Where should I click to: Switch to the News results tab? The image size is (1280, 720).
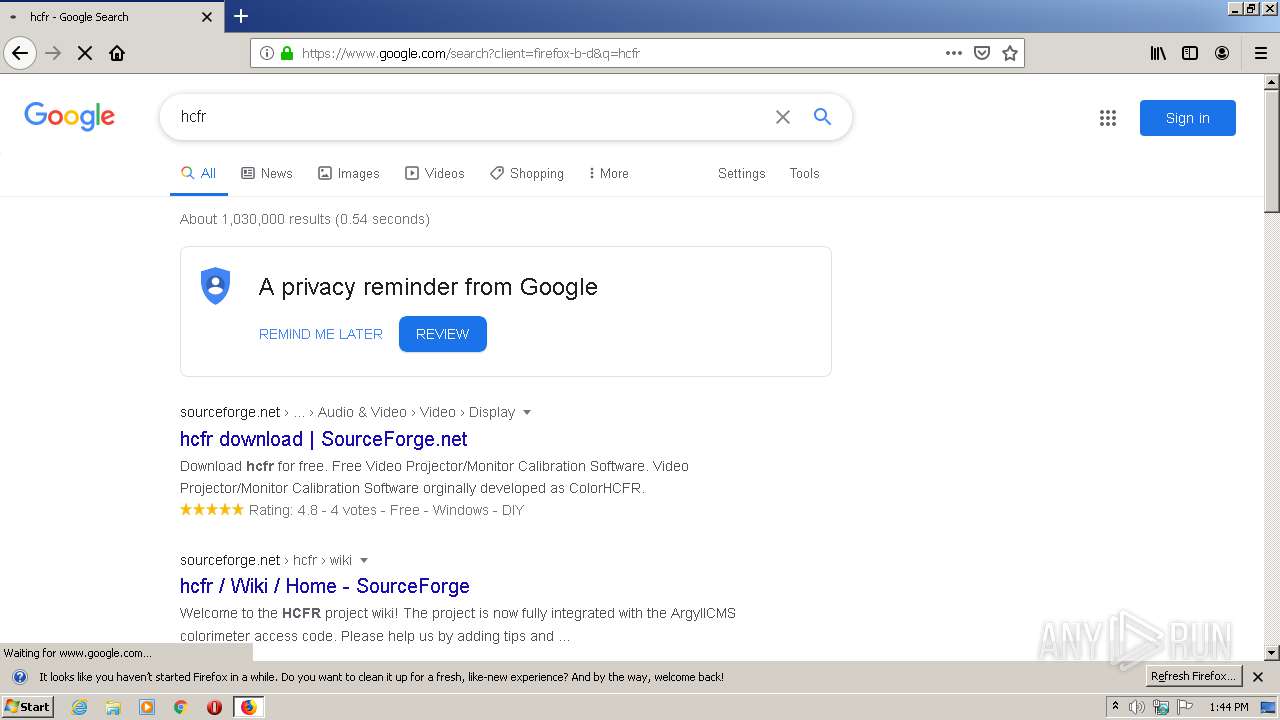coord(267,173)
